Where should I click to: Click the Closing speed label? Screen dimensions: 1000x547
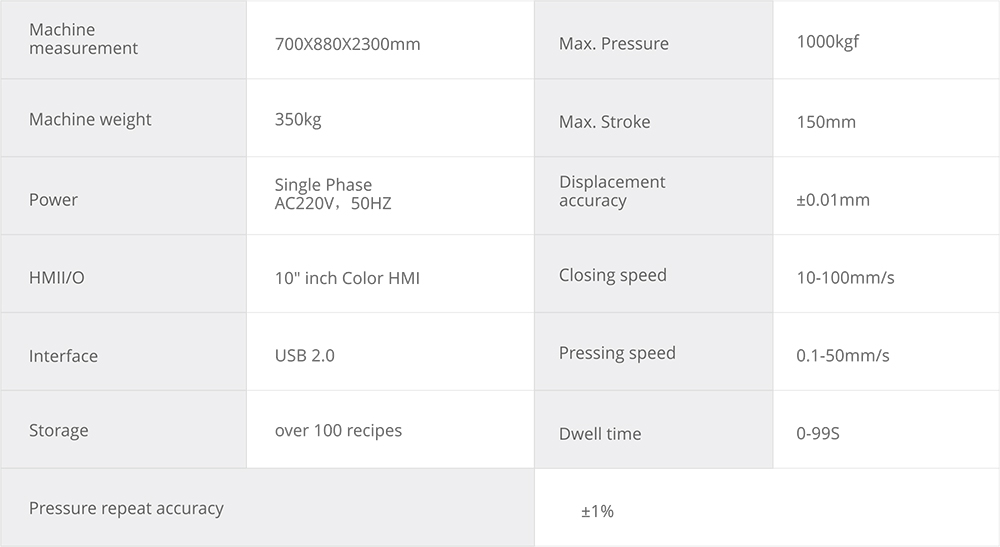612,275
